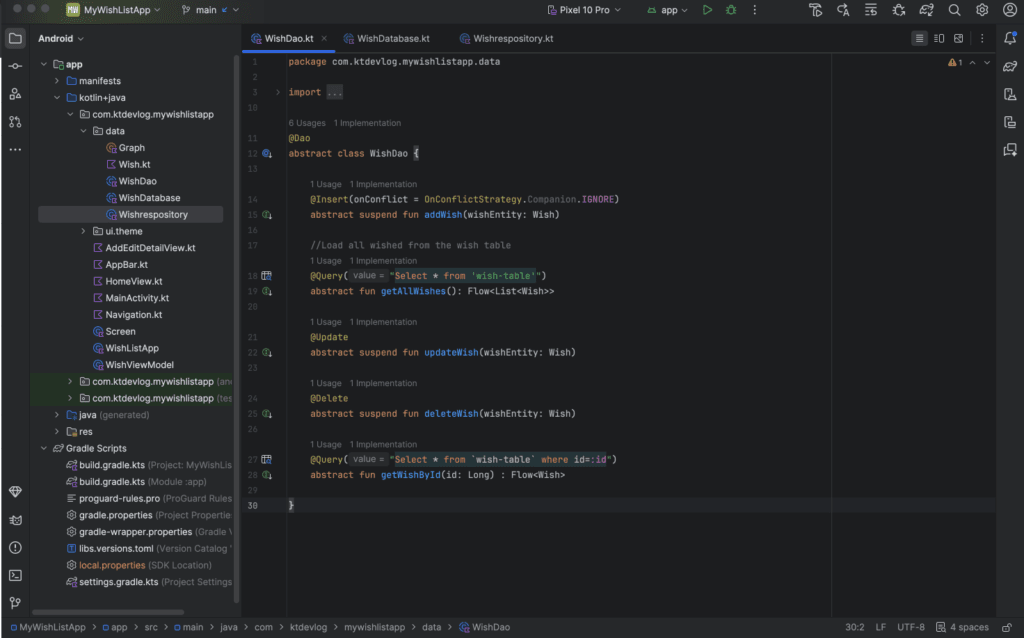Click the project tree horizontal scrollbar
This screenshot has height=638, width=1024.
108,613
